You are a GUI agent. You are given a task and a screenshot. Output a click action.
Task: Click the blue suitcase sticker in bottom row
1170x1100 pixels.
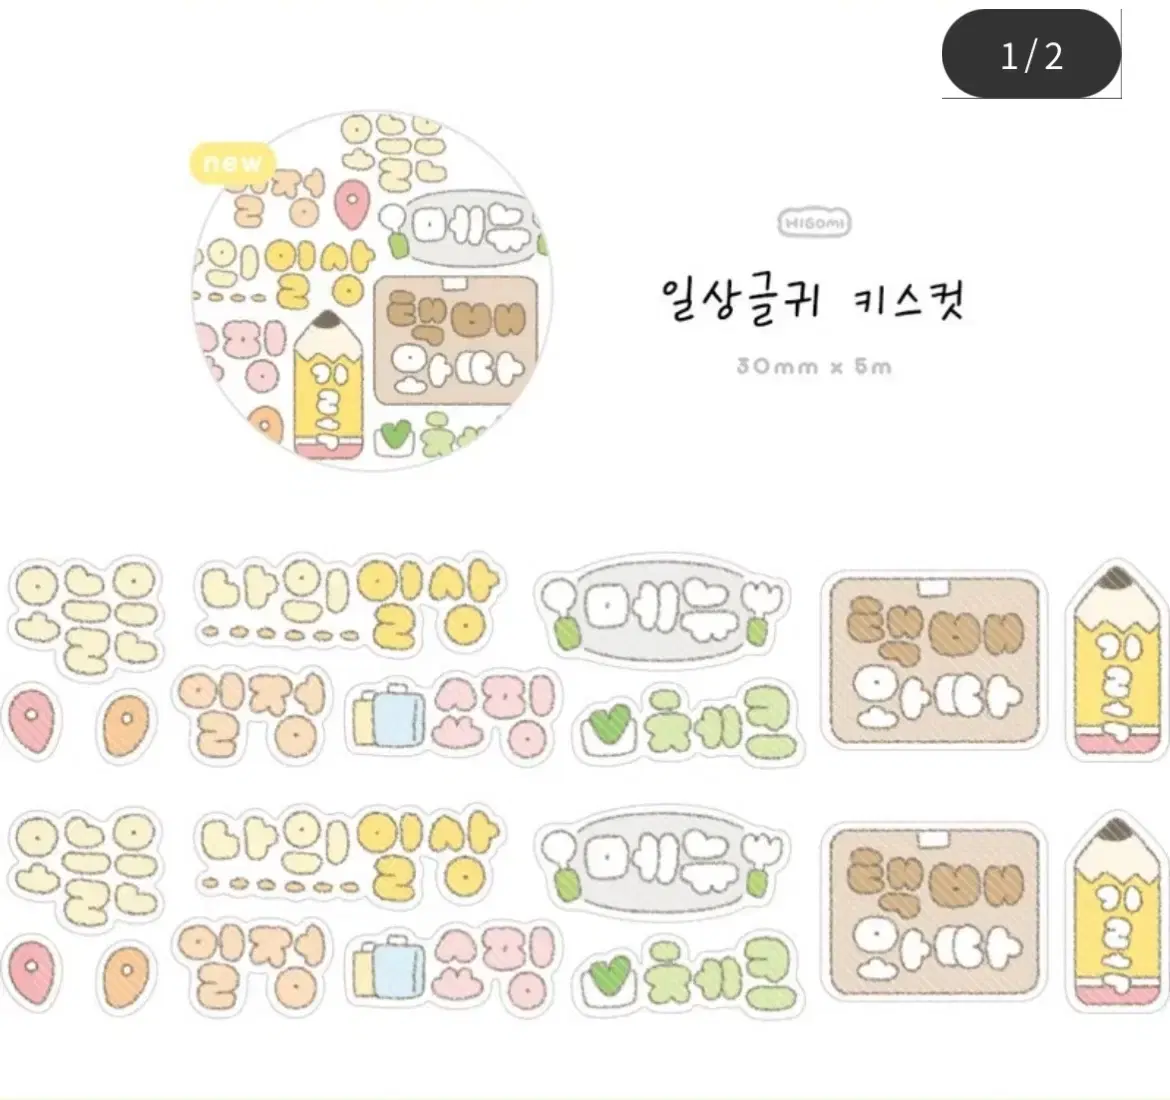[x=389, y=968]
